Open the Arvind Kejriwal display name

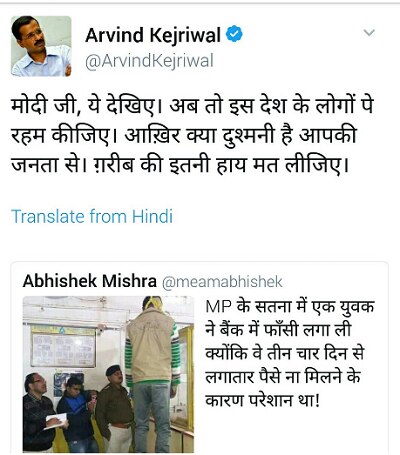153,35
